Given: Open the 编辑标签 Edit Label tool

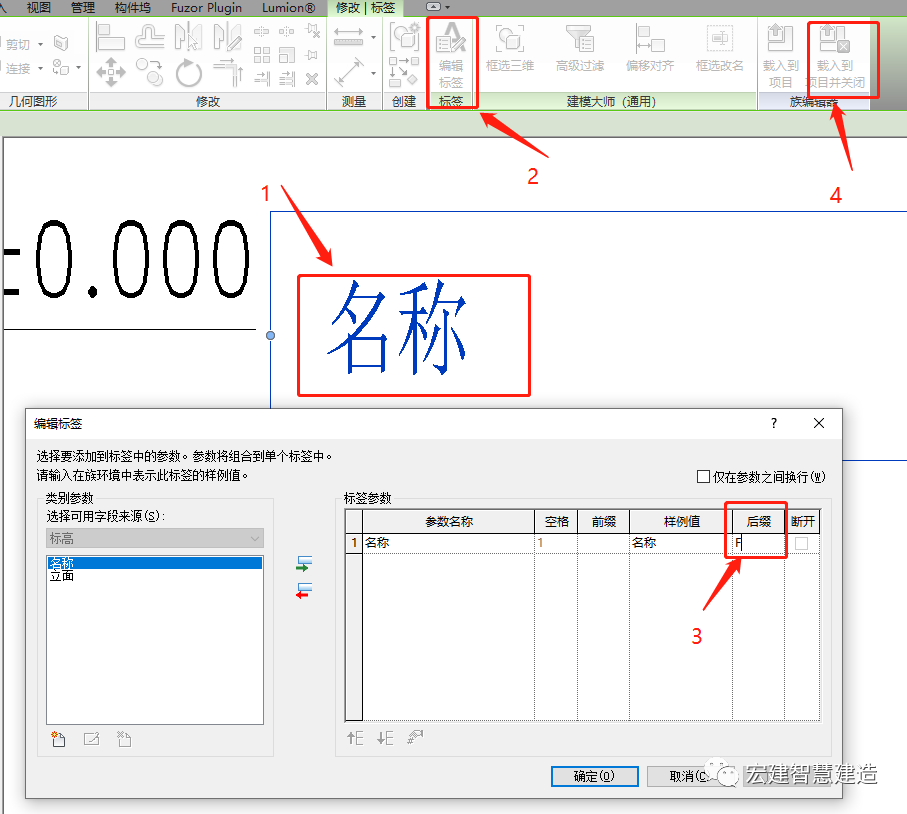Looking at the screenshot, I should pyautogui.click(x=451, y=55).
